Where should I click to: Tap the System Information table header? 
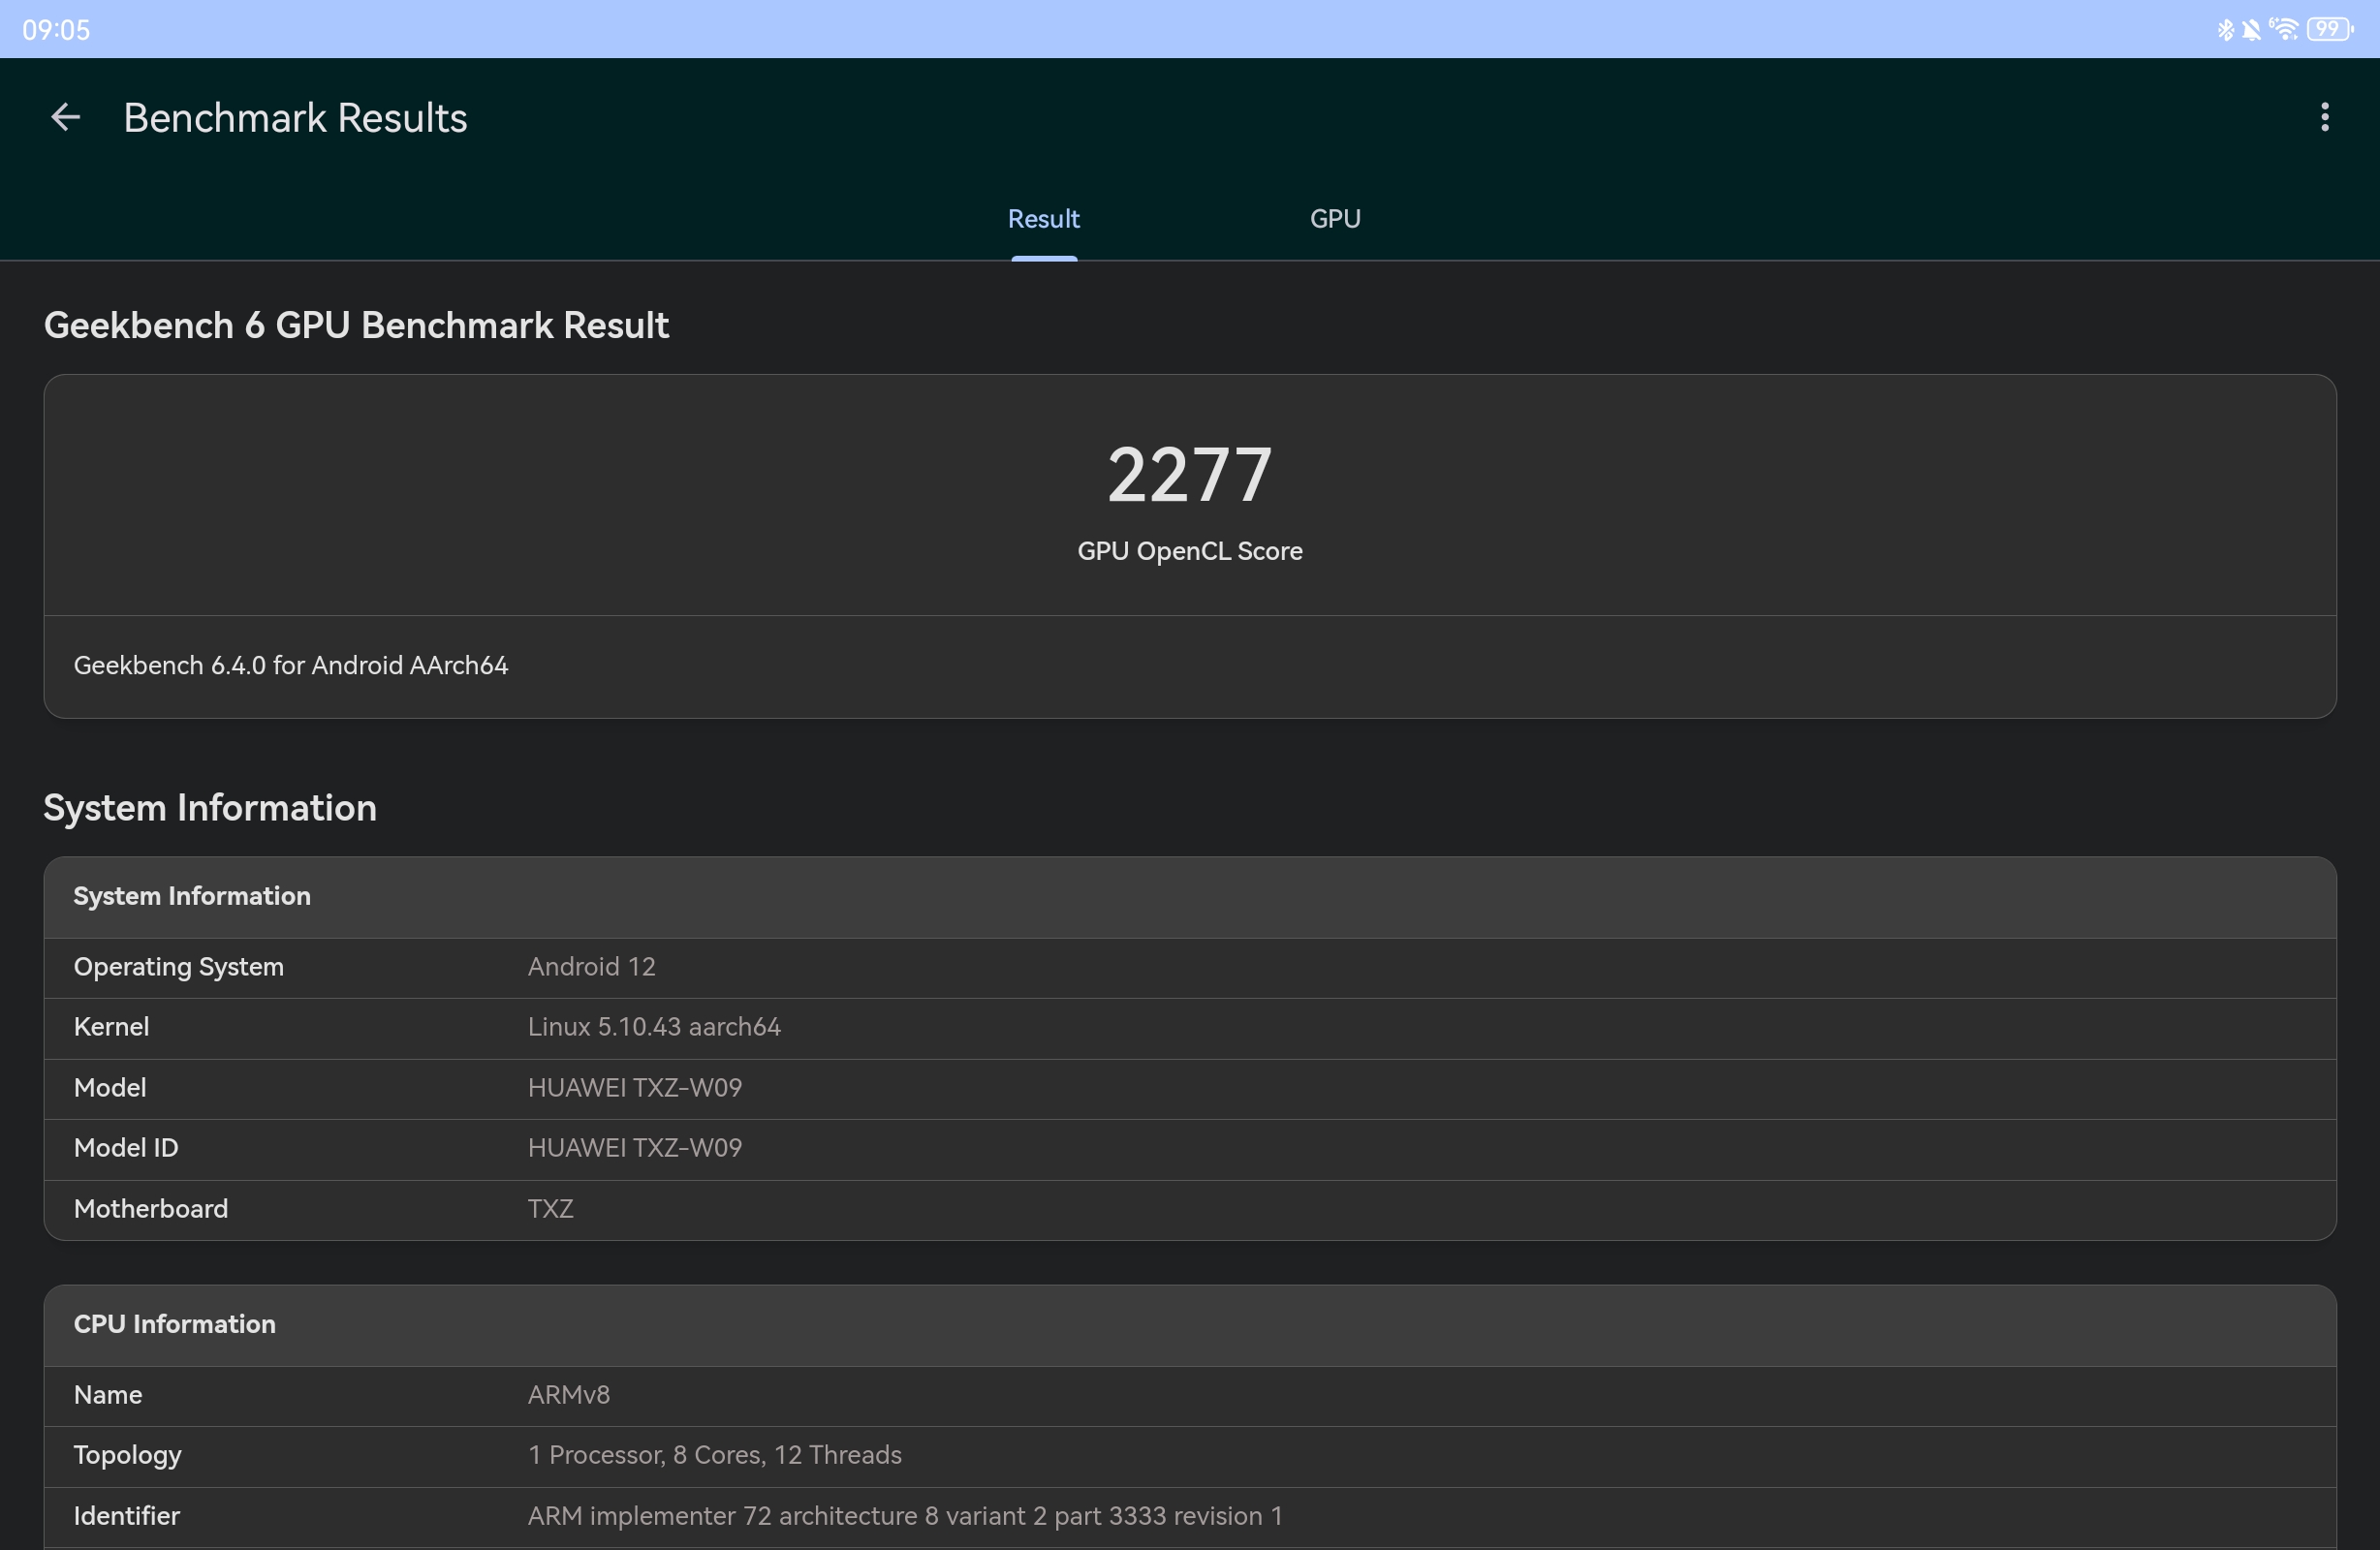click(x=1189, y=897)
